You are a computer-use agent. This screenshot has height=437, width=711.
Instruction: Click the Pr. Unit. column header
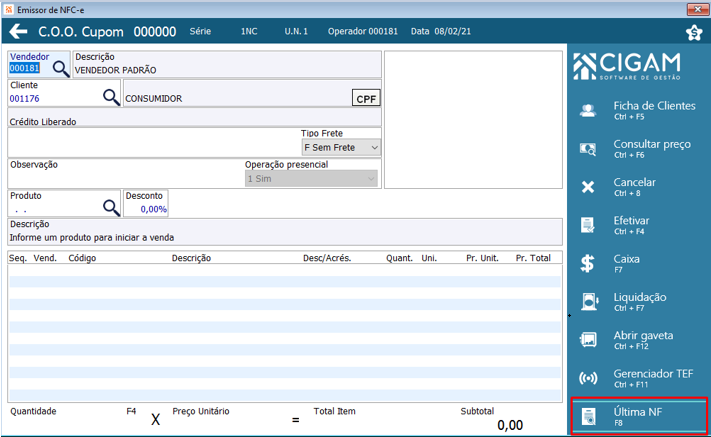click(x=482, y=258)
